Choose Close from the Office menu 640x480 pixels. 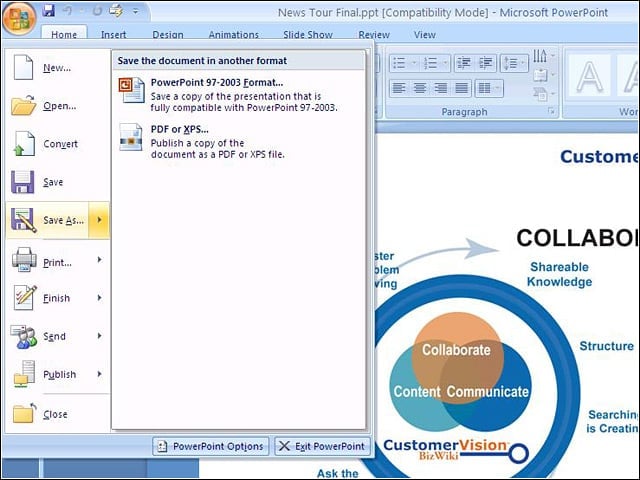click(58, 414)
